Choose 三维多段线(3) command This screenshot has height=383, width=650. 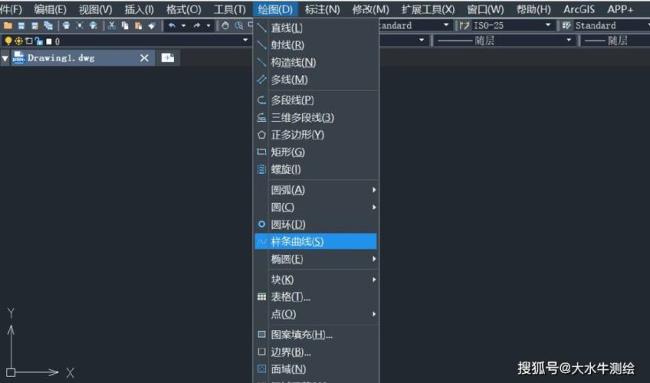click(316, 118)
